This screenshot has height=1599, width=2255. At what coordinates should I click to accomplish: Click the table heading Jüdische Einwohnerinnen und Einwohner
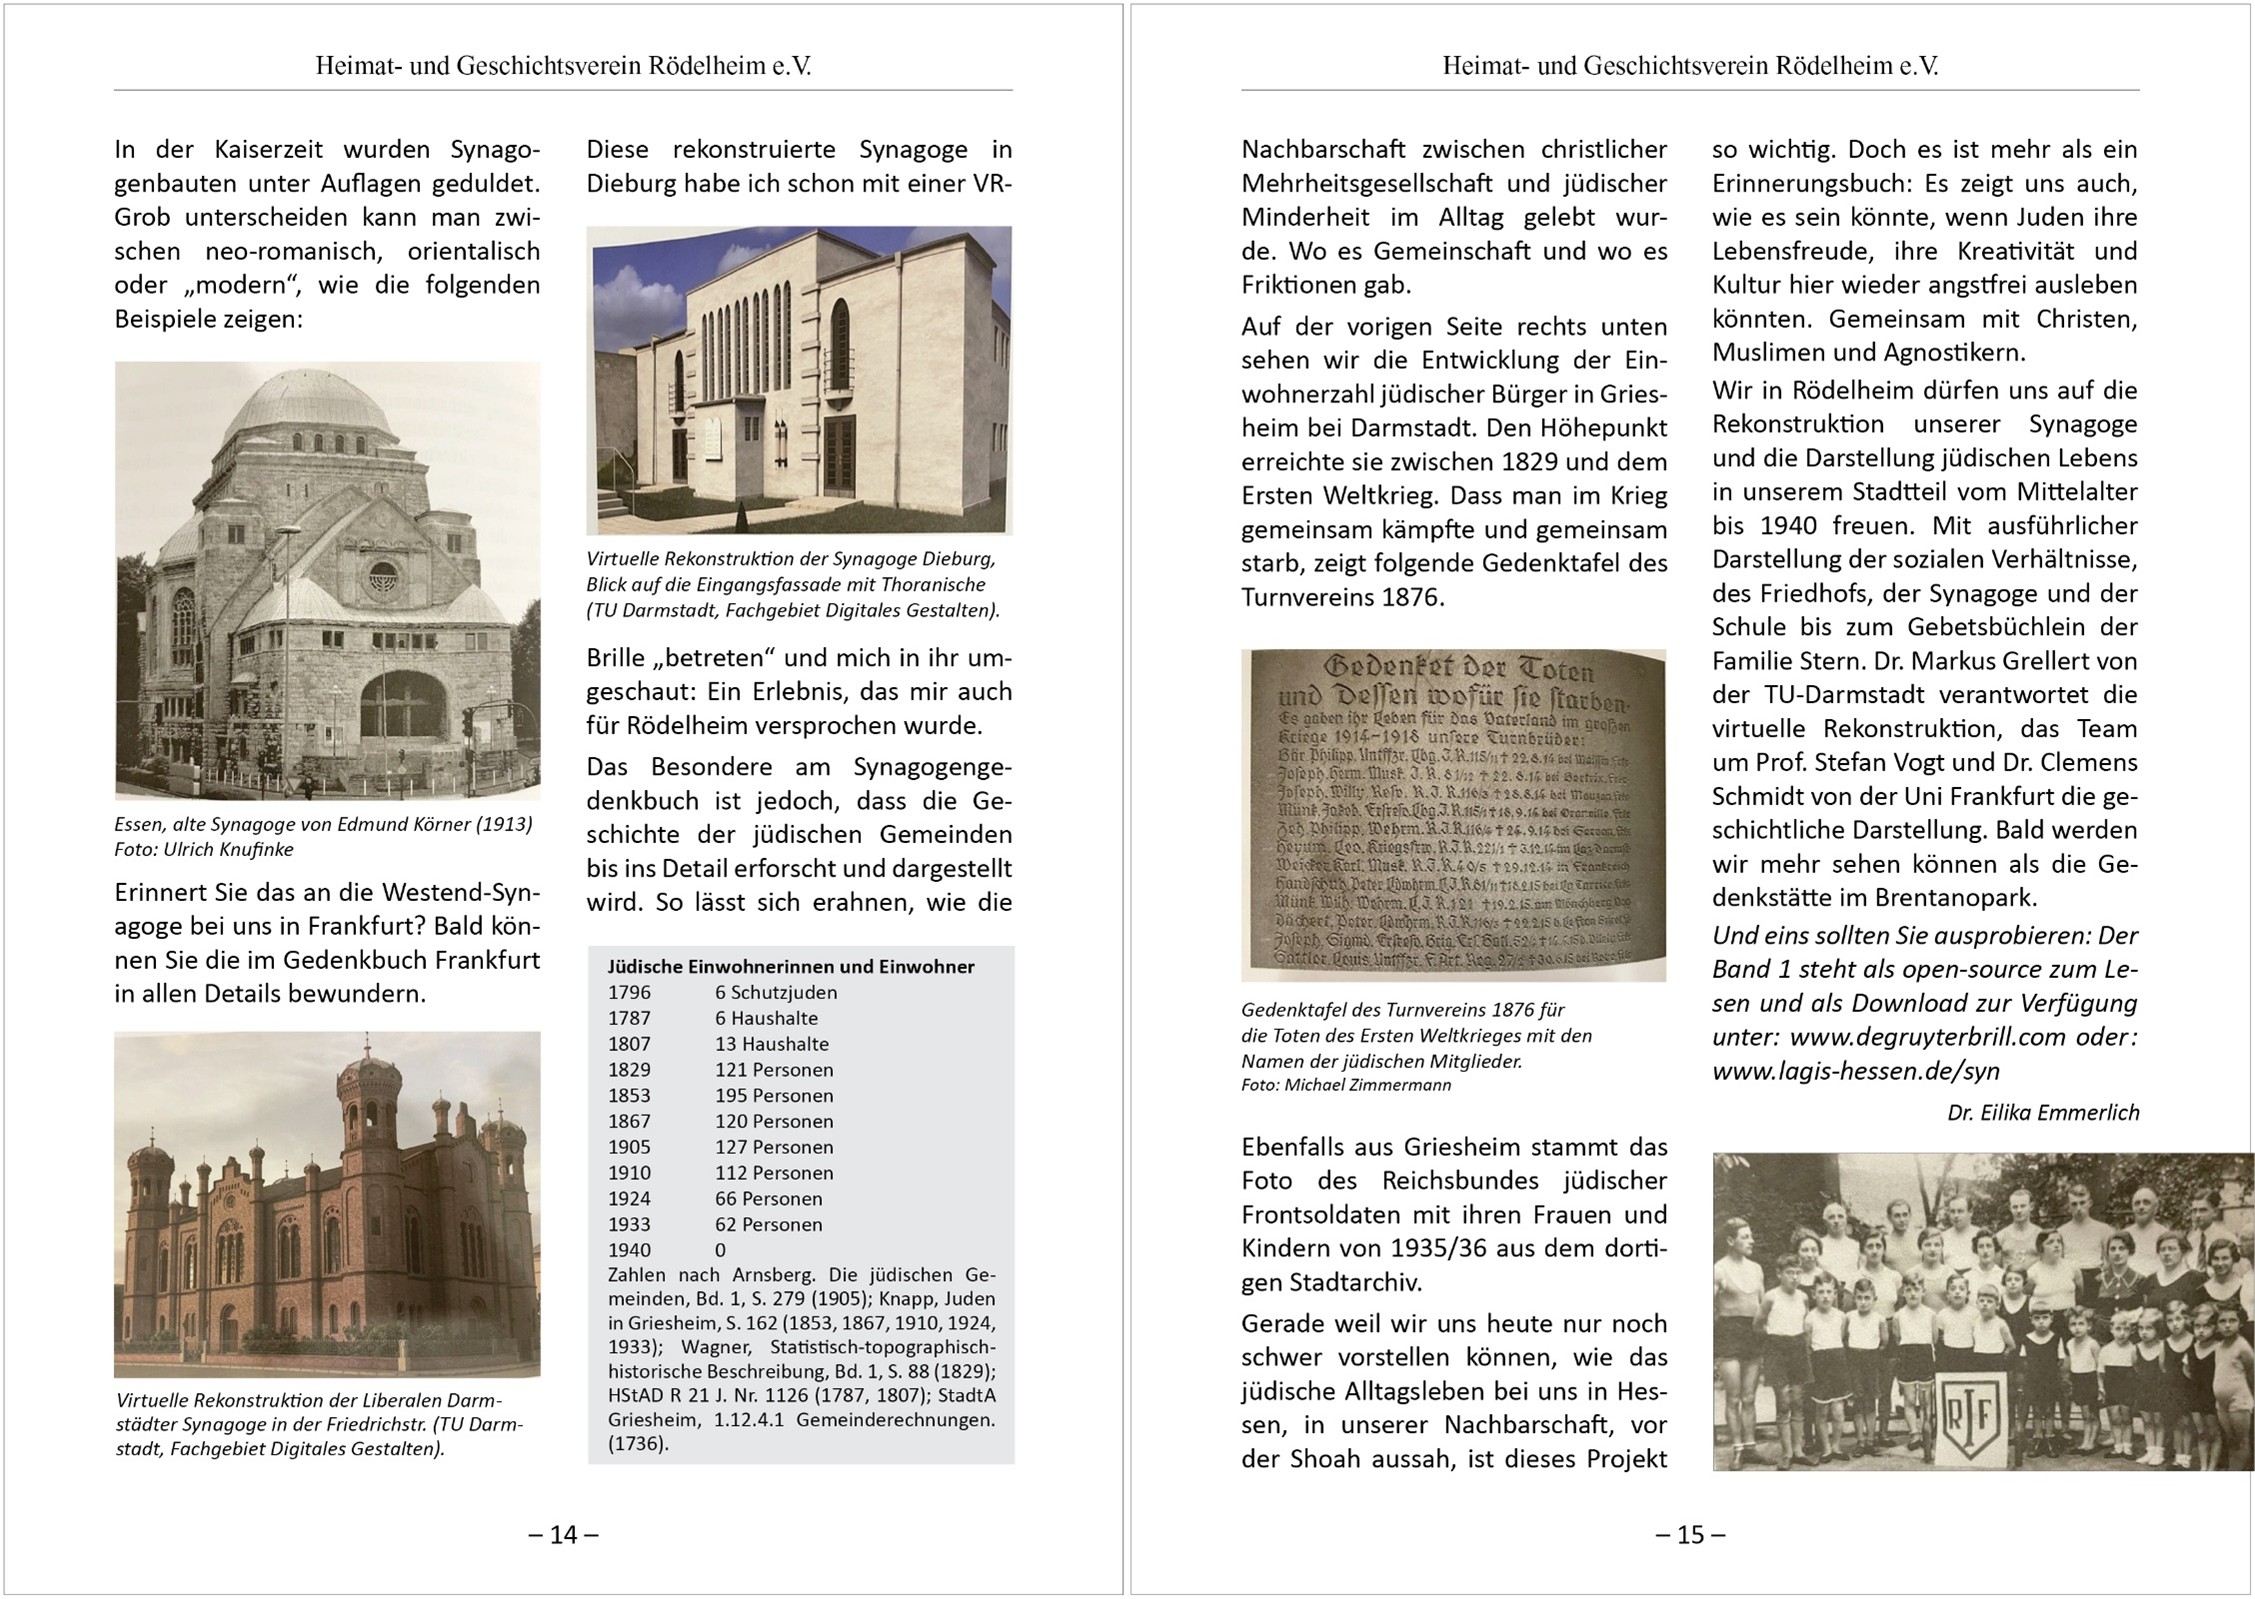791,967
